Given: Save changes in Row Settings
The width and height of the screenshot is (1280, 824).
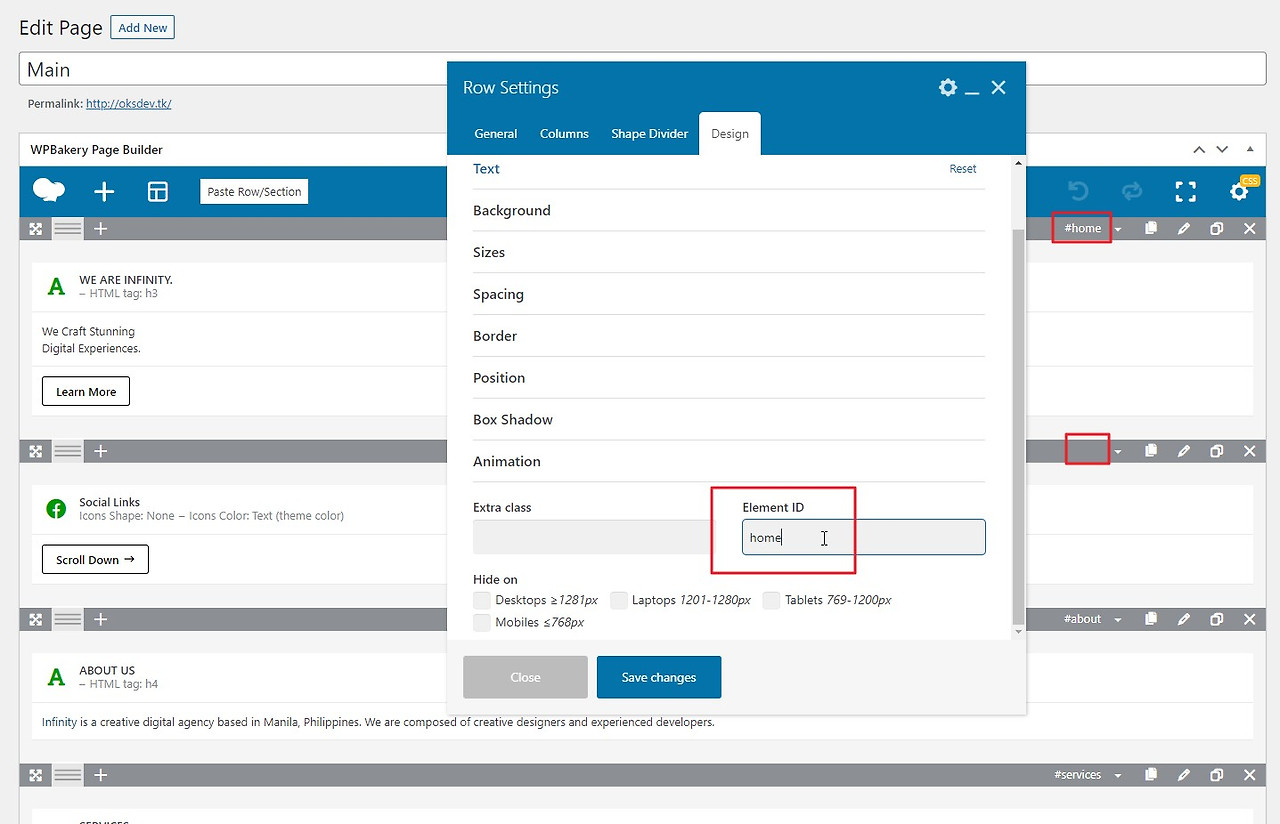Looking at the screenshot, I should [659, 677].
